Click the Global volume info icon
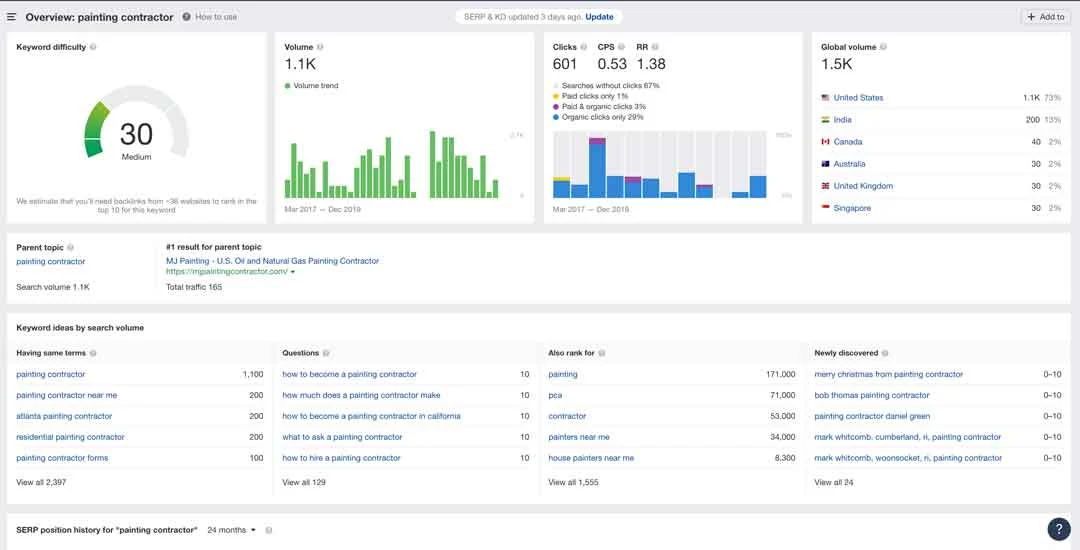Image resolution: width=1080 pixels, height=550 pixels. [883, 47]
